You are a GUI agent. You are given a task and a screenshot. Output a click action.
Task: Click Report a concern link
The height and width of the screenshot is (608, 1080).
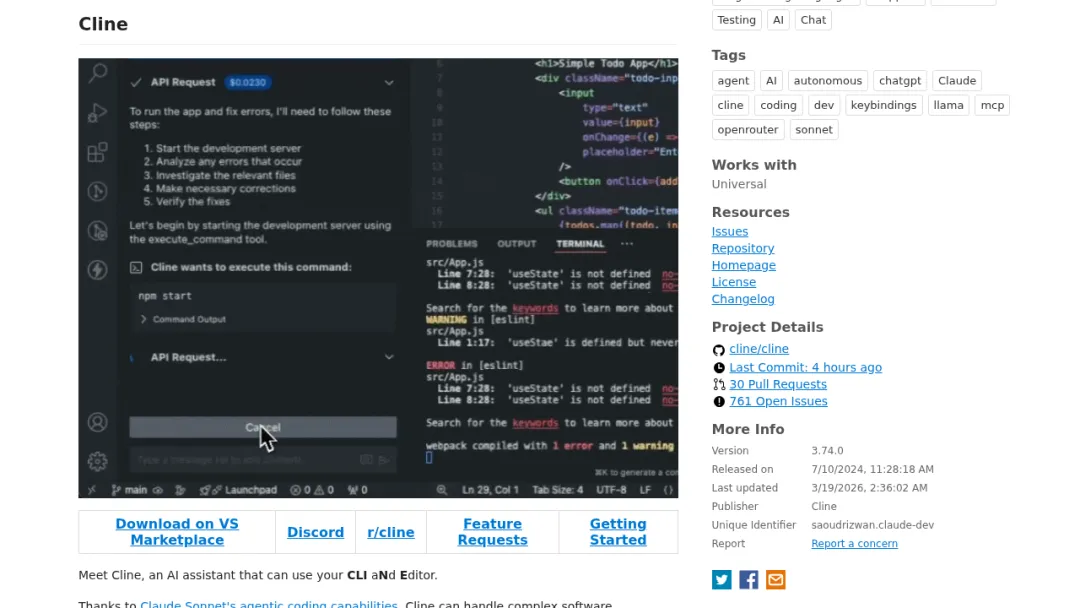(x=854, y=543)
